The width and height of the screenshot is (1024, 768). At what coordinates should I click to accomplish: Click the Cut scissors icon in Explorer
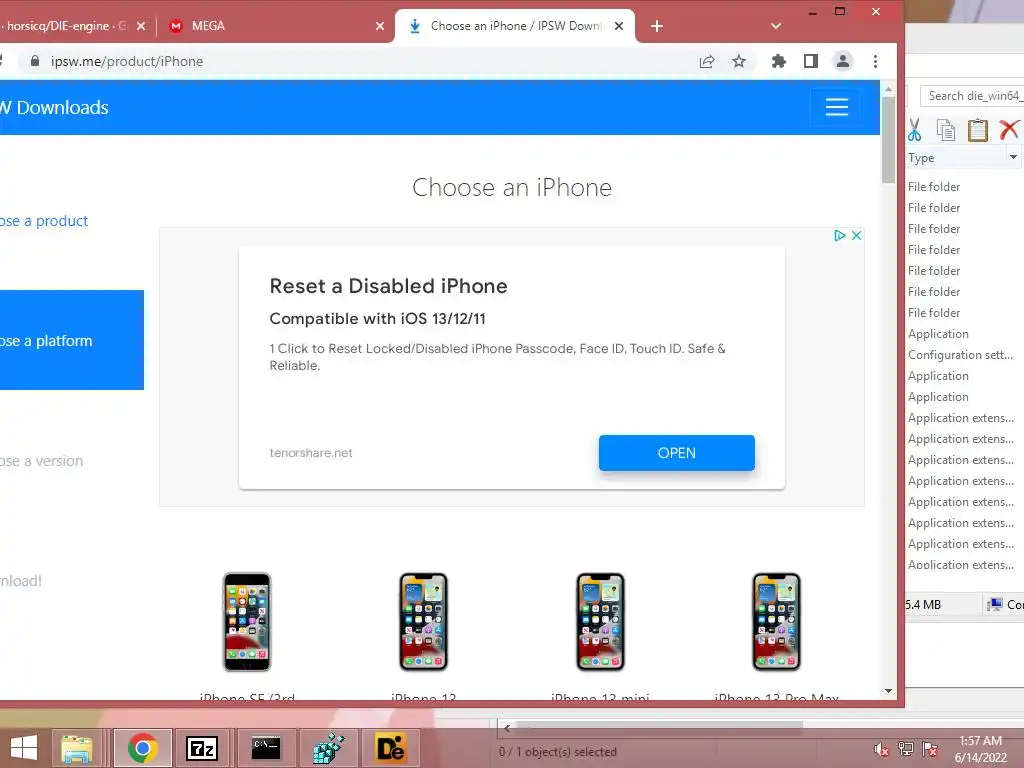point(914,129)
